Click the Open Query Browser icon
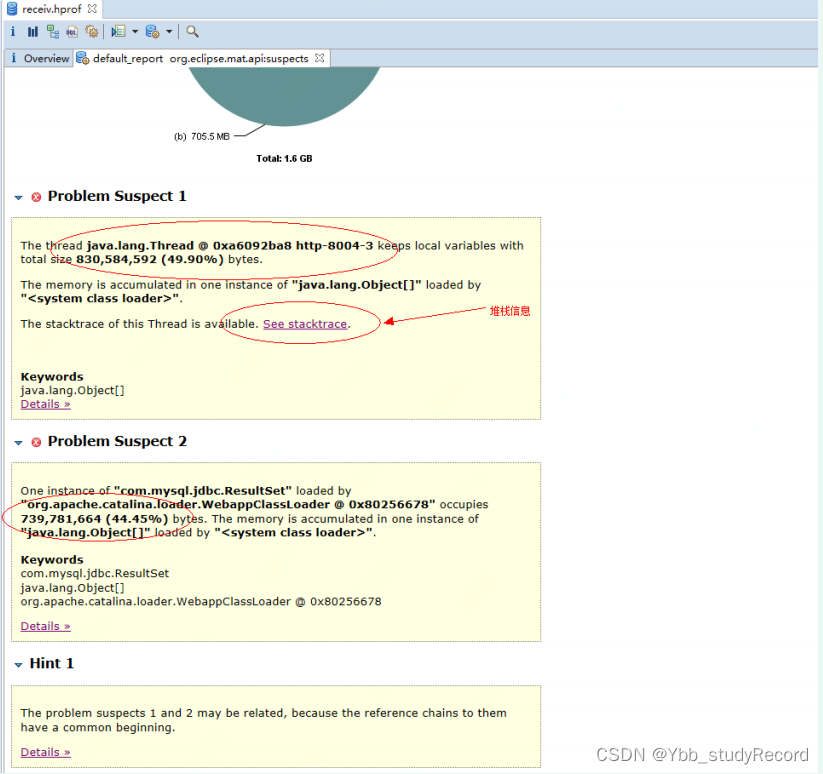This screenshot has width=823, height=774. point(152,31)
